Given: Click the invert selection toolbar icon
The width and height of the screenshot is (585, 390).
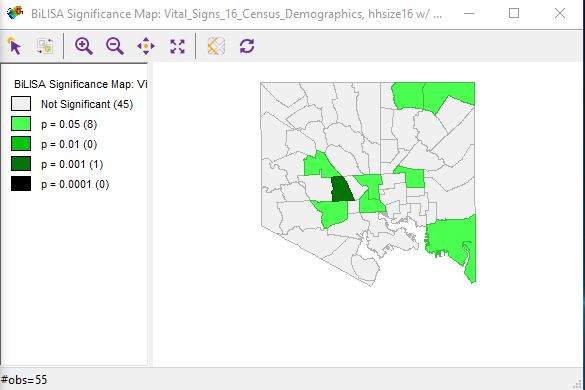Looking at the screenshot, I should (x=45, y=46).
